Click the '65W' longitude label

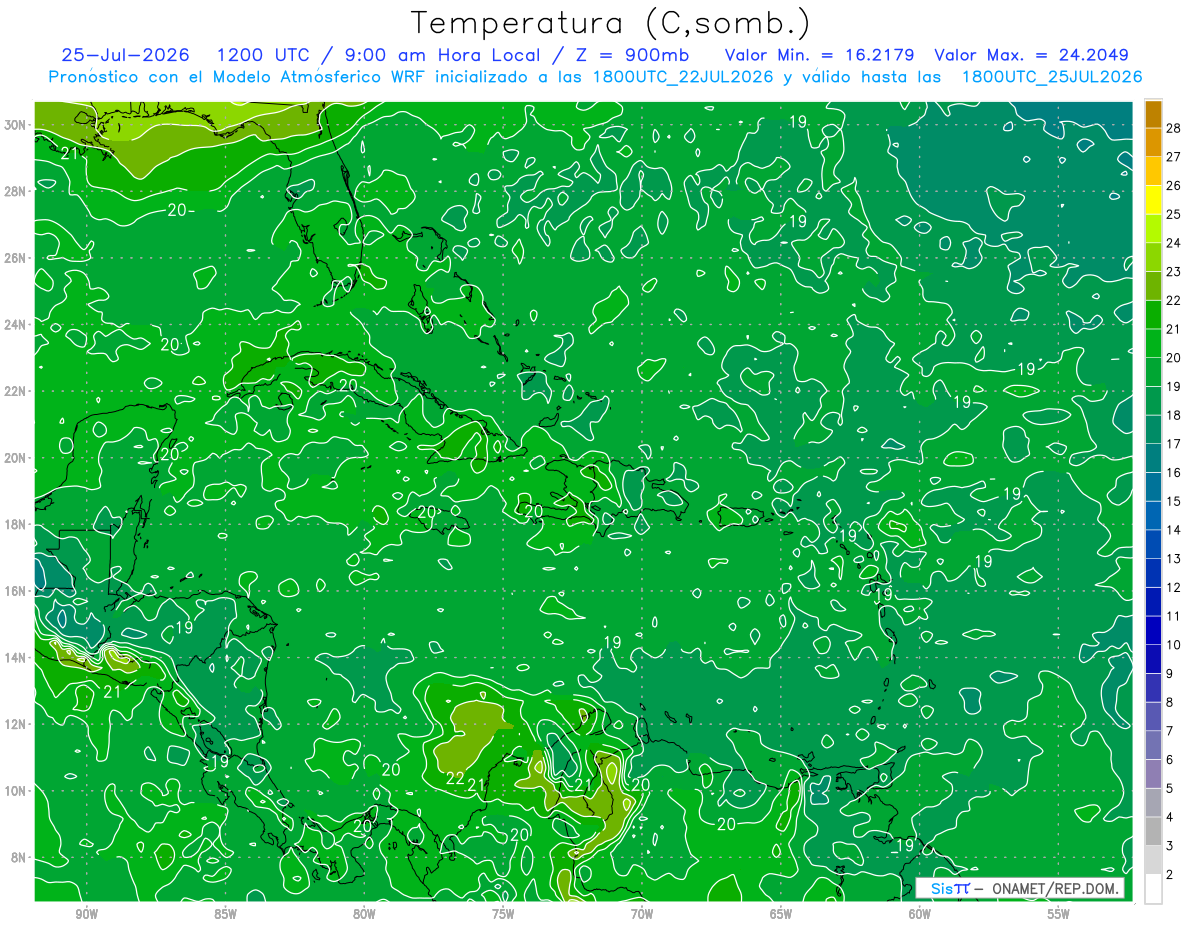coord(781,914)
